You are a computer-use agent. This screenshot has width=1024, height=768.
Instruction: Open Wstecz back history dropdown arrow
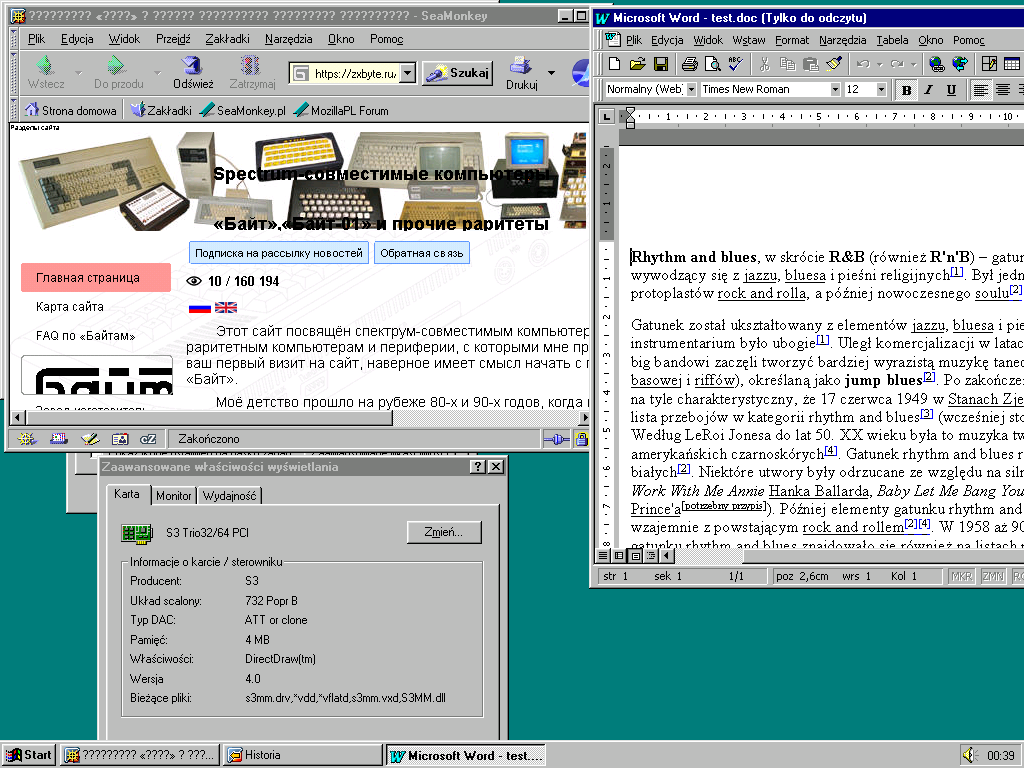pos(78,72)
